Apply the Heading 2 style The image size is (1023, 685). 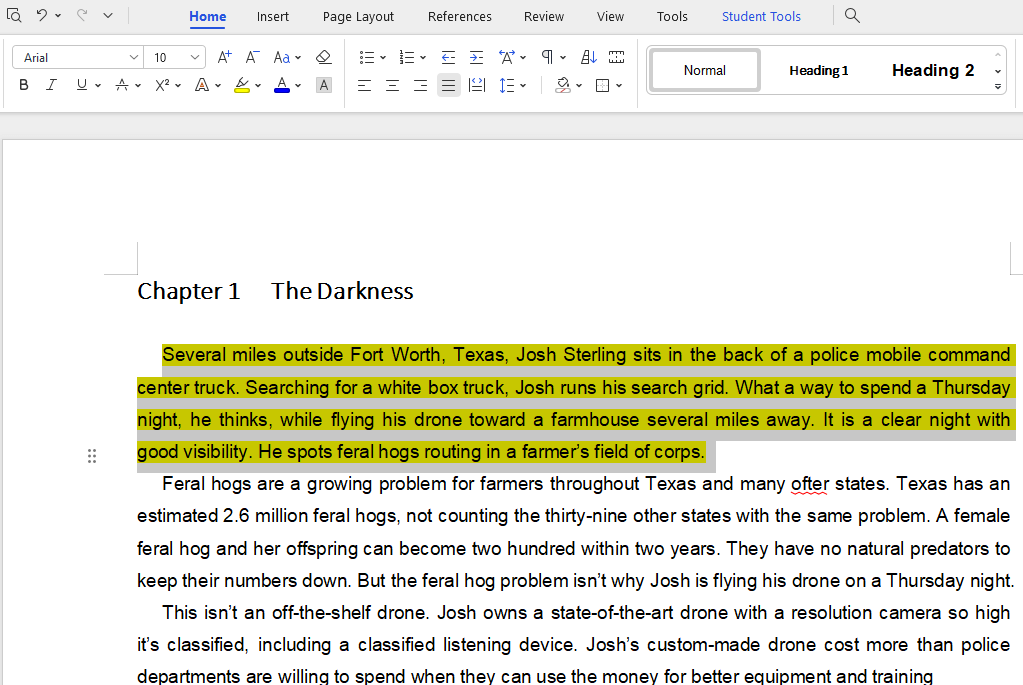click(x=932, y=71)
